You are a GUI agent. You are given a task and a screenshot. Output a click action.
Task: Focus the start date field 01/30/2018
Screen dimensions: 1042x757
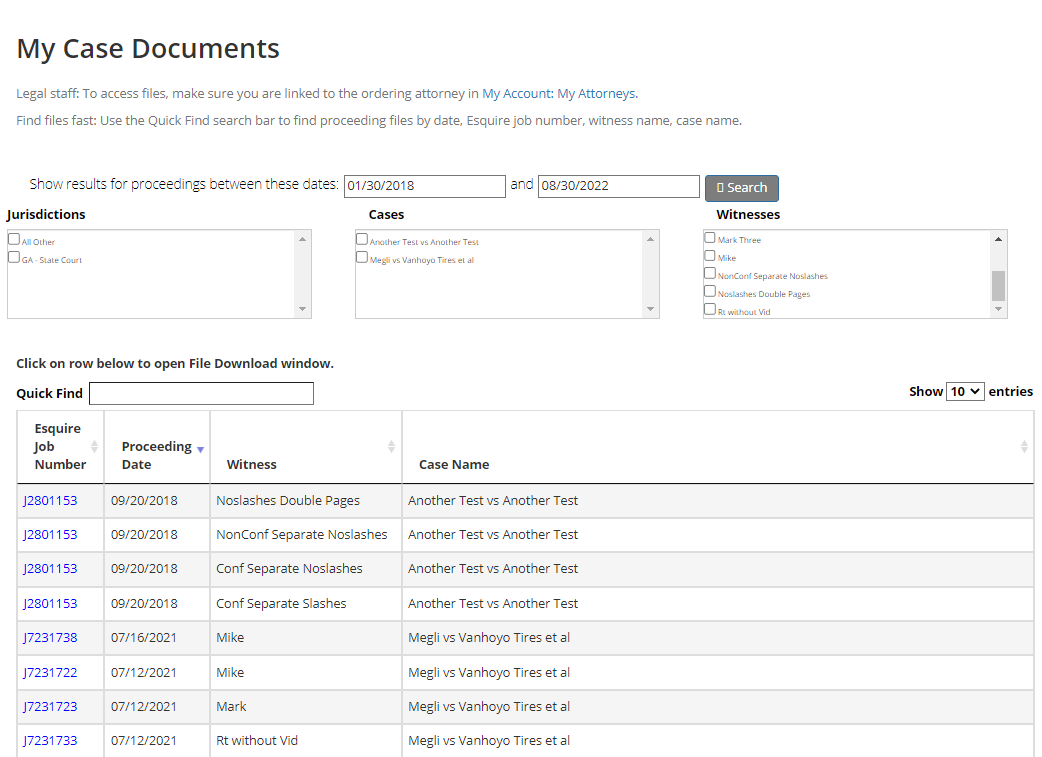tap(425, 187)
